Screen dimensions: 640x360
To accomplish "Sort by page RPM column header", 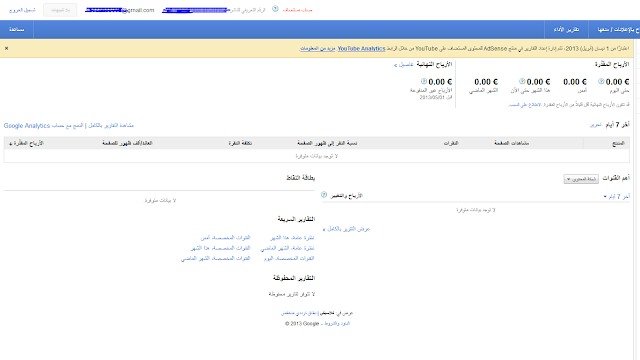I will (x=127, y=143).
